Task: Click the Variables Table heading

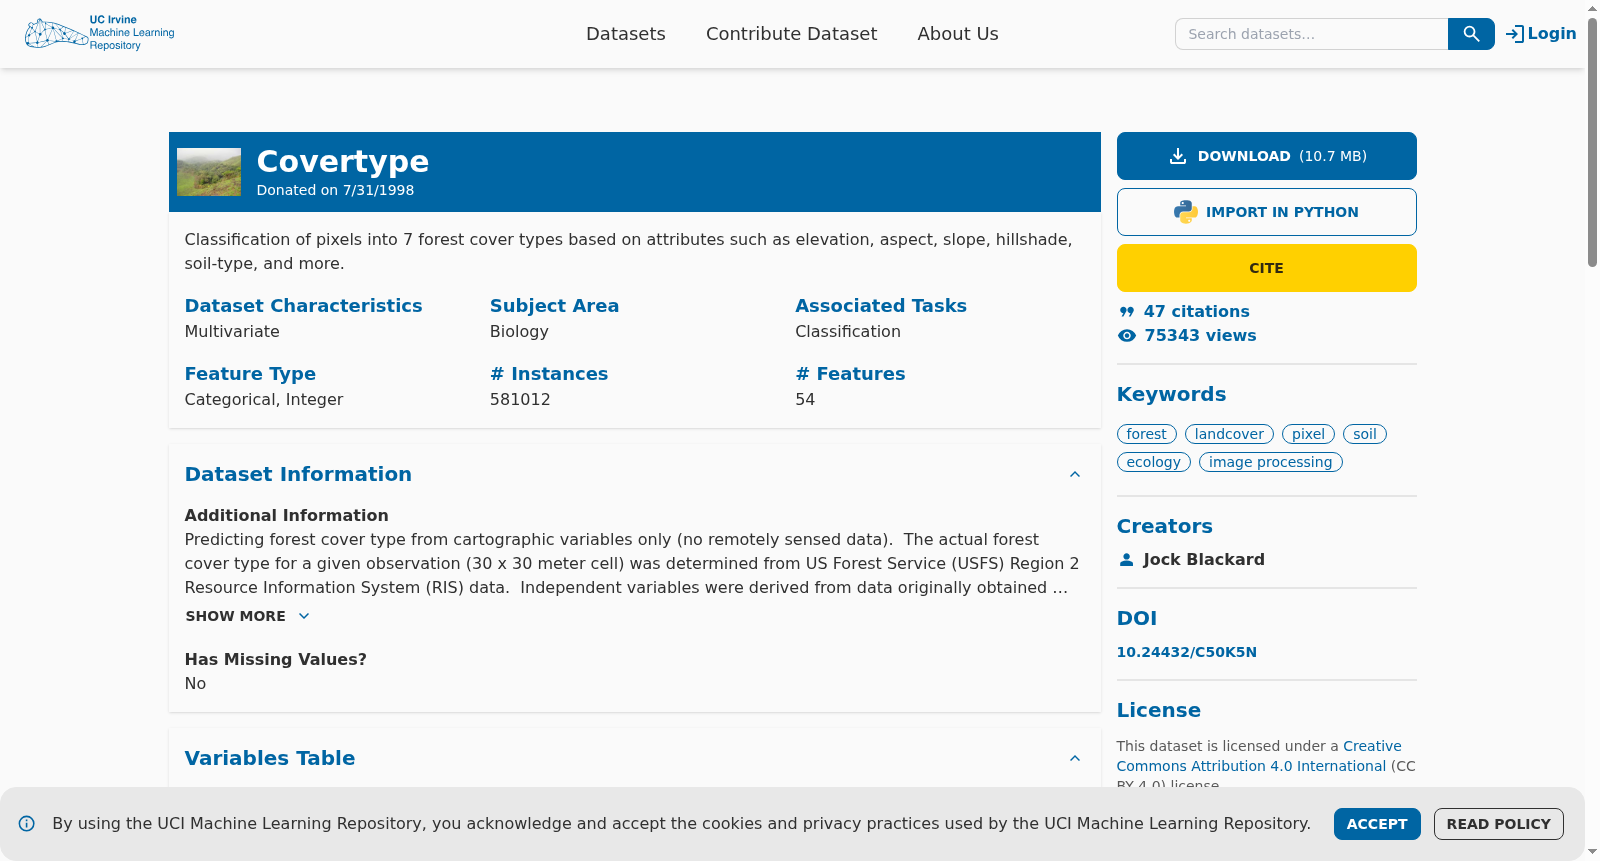Action: (270, 758)
